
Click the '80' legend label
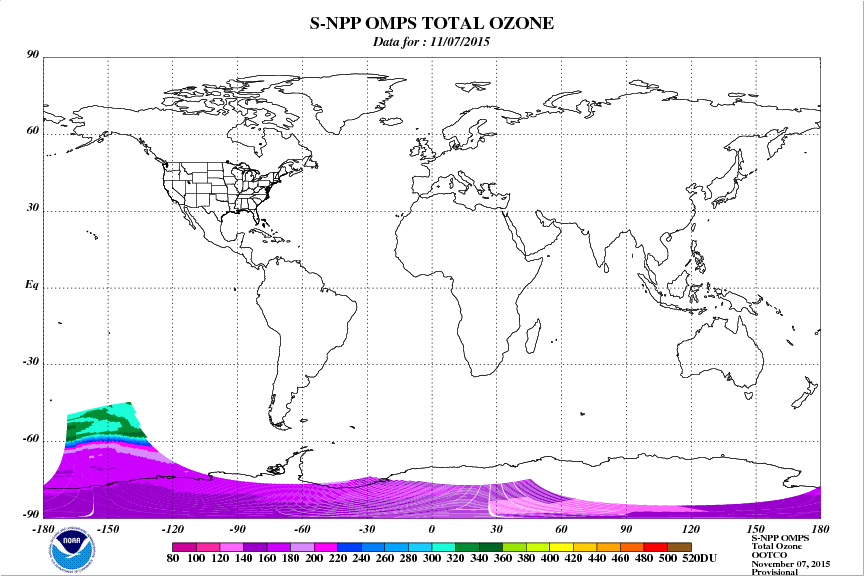[x=172, y=558]
